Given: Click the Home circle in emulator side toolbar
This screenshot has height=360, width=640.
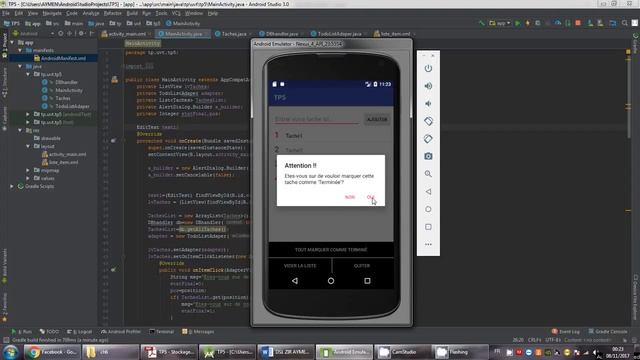Looking at the screenshot, I should [428, 209].
